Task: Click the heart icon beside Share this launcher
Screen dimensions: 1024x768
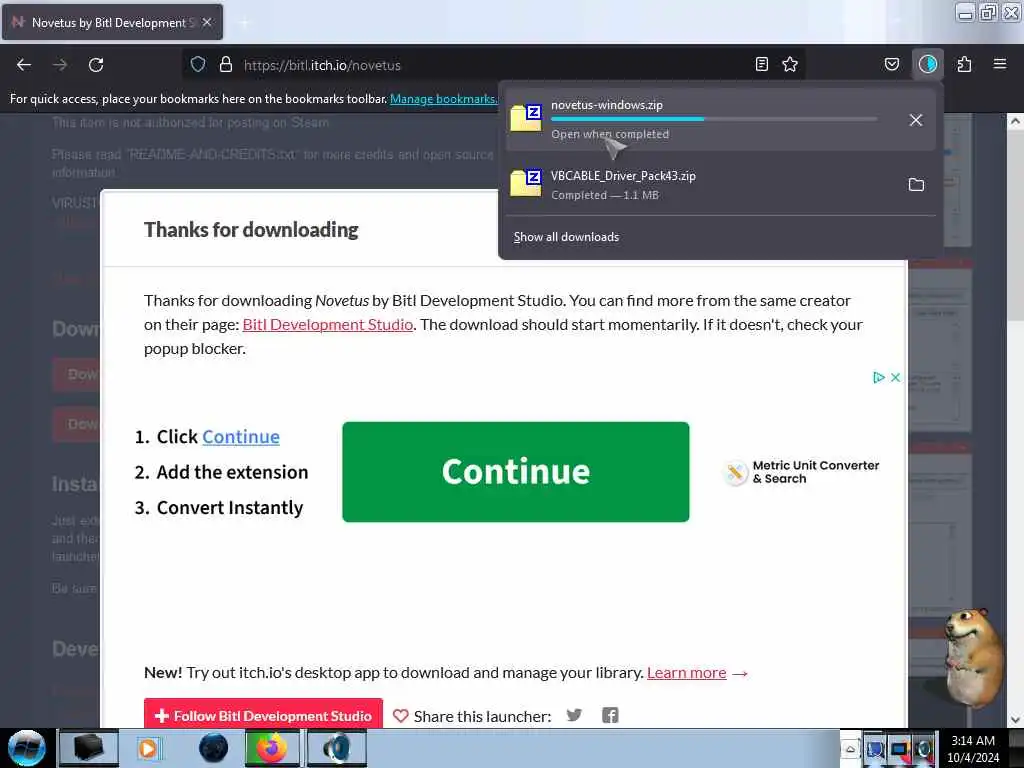Action: [400, 716]
